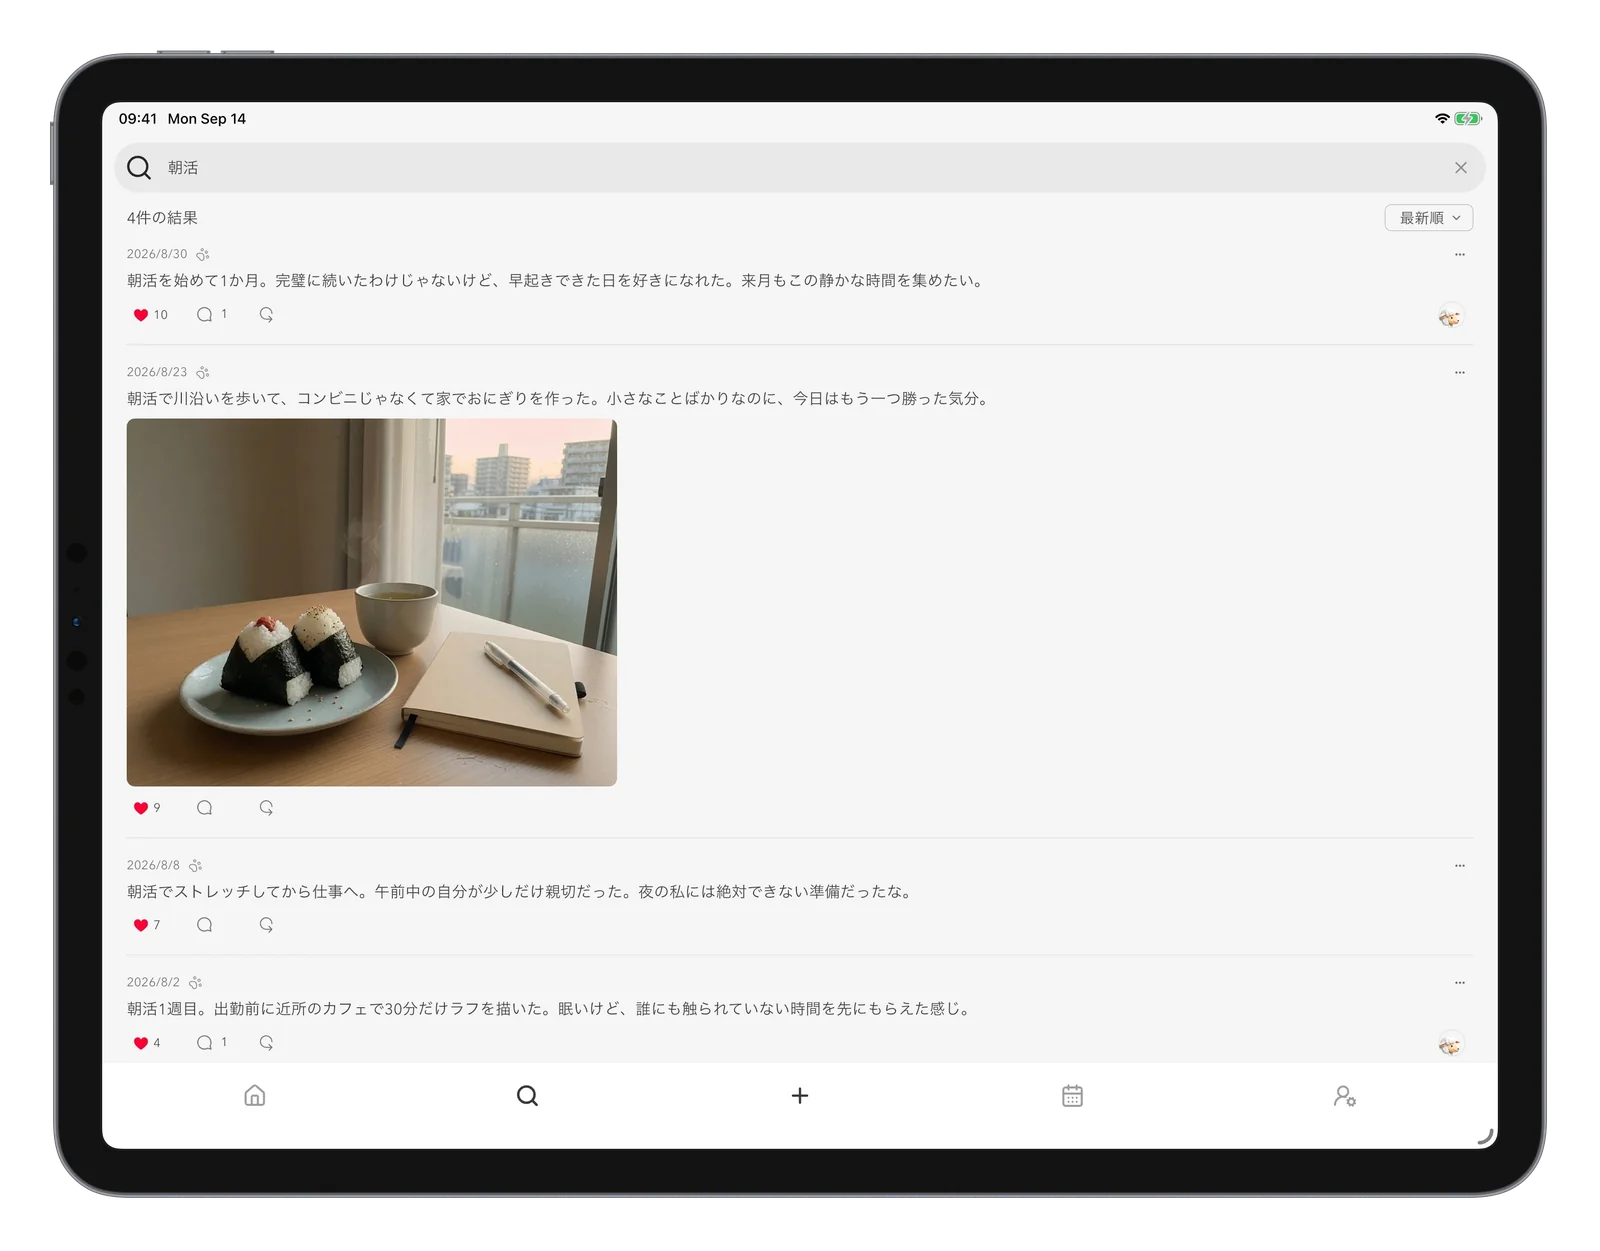1600x1251 pixels.
Task: Open the visibility icon beside date 2026/8/23
Action: pyautogui.click(x=203, y=372)
